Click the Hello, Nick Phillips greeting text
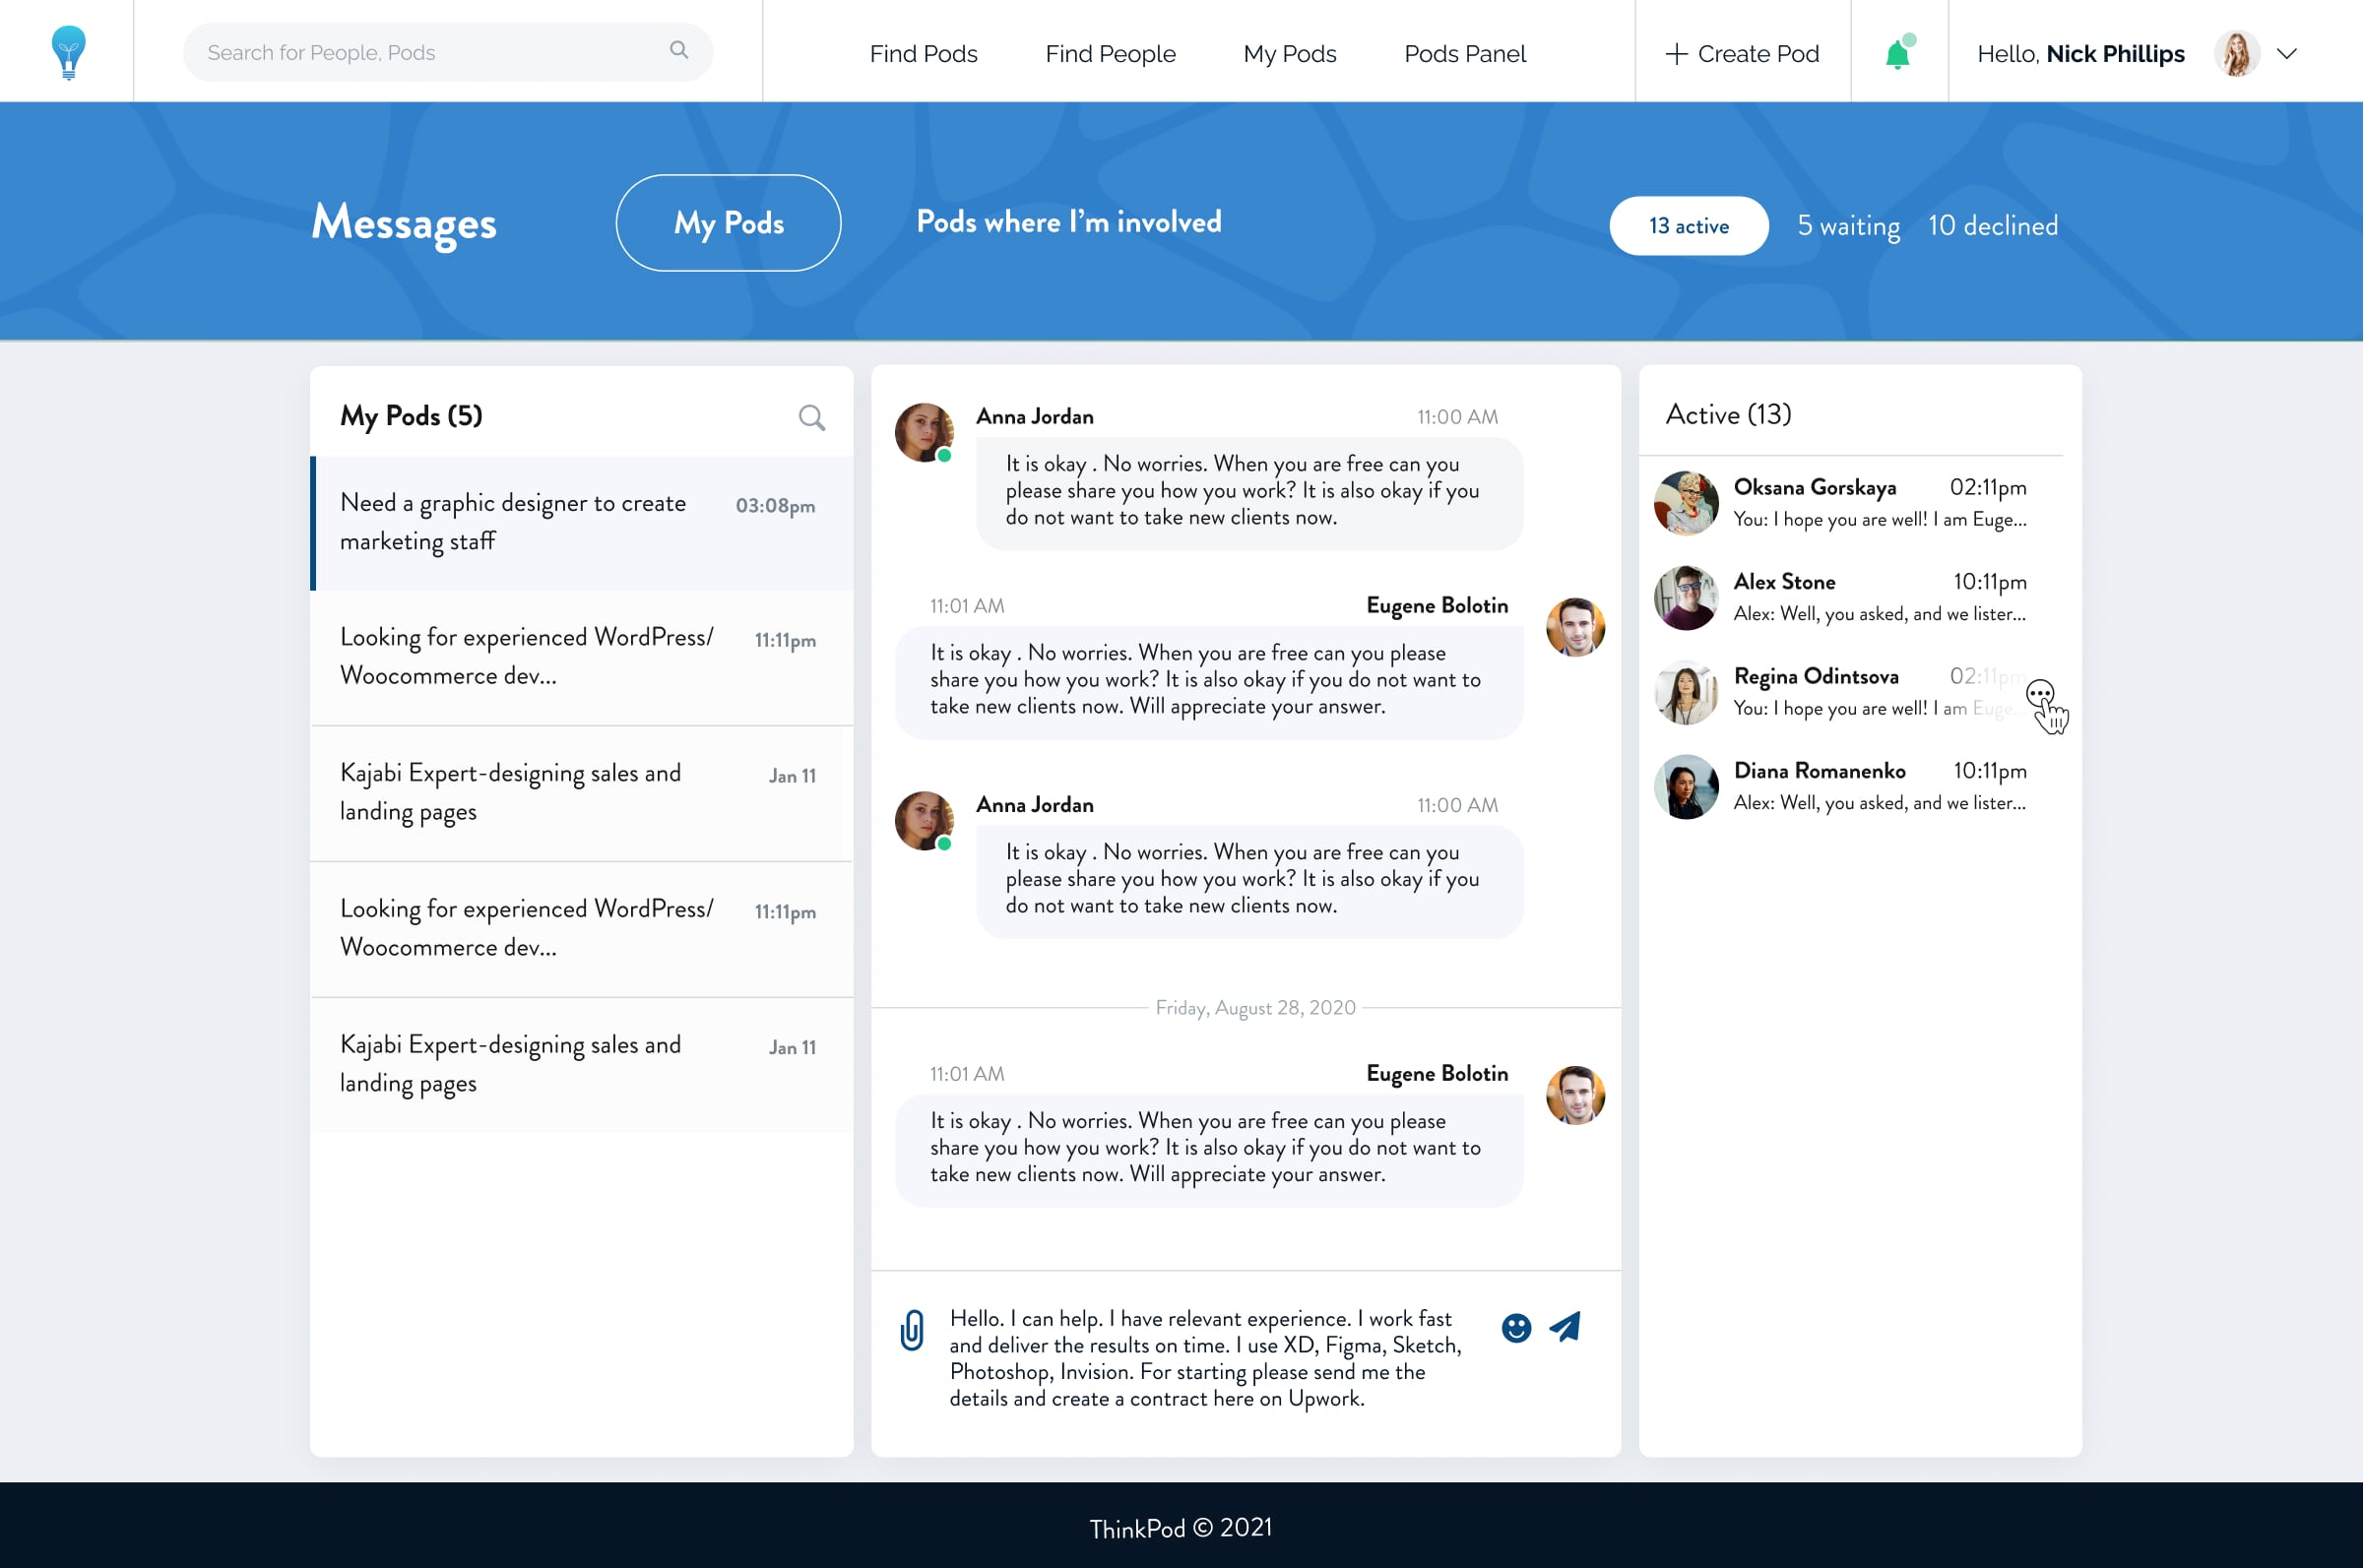 (2080, 54)
